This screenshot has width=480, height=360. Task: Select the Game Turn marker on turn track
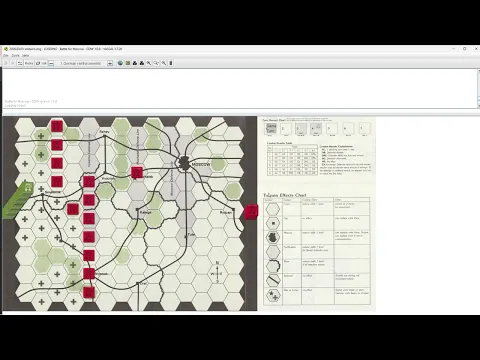[271, 128]
